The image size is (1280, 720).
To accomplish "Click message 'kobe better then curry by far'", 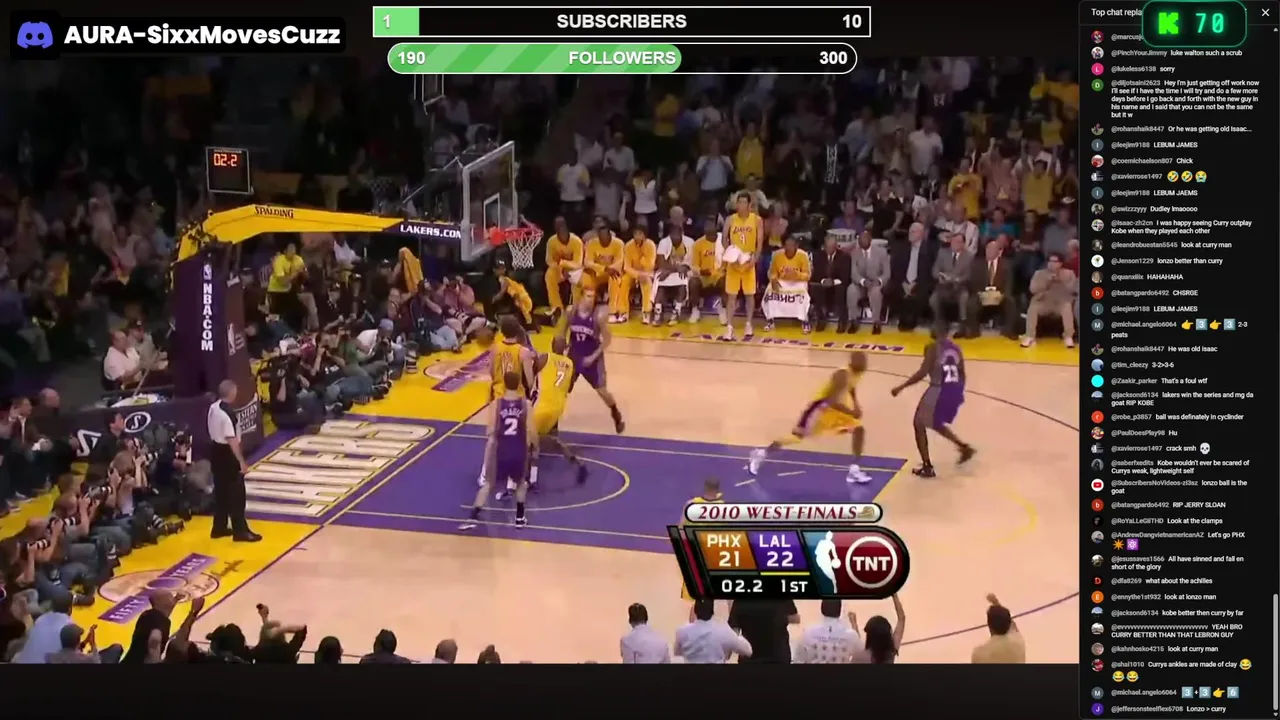I will pos(1204,613).
